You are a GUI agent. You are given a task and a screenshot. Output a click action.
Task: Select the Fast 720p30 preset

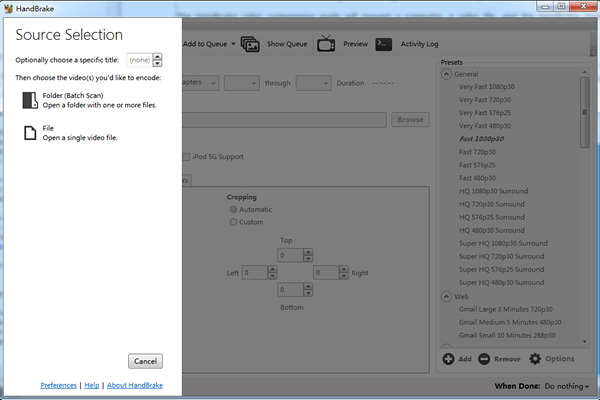[477, 152]
